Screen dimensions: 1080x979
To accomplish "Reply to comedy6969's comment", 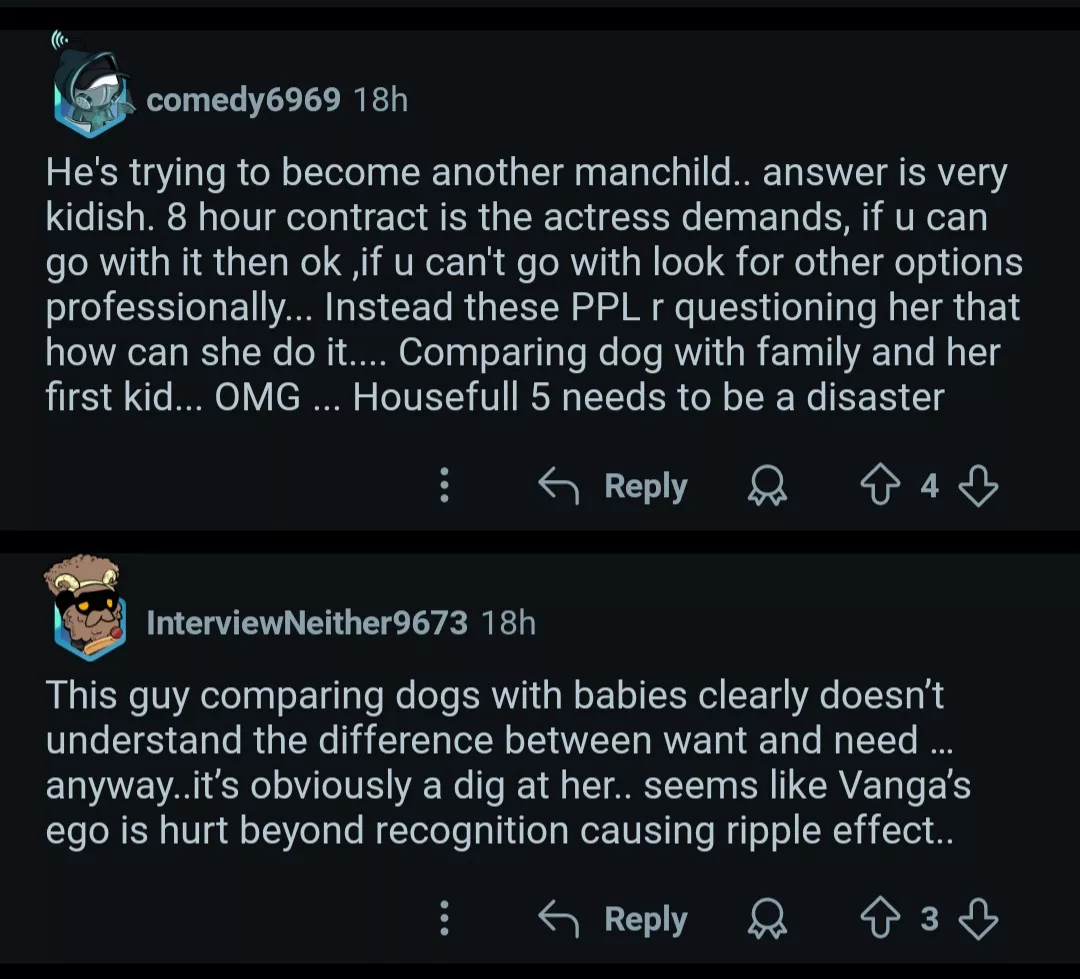I will (x=614, y=487).
